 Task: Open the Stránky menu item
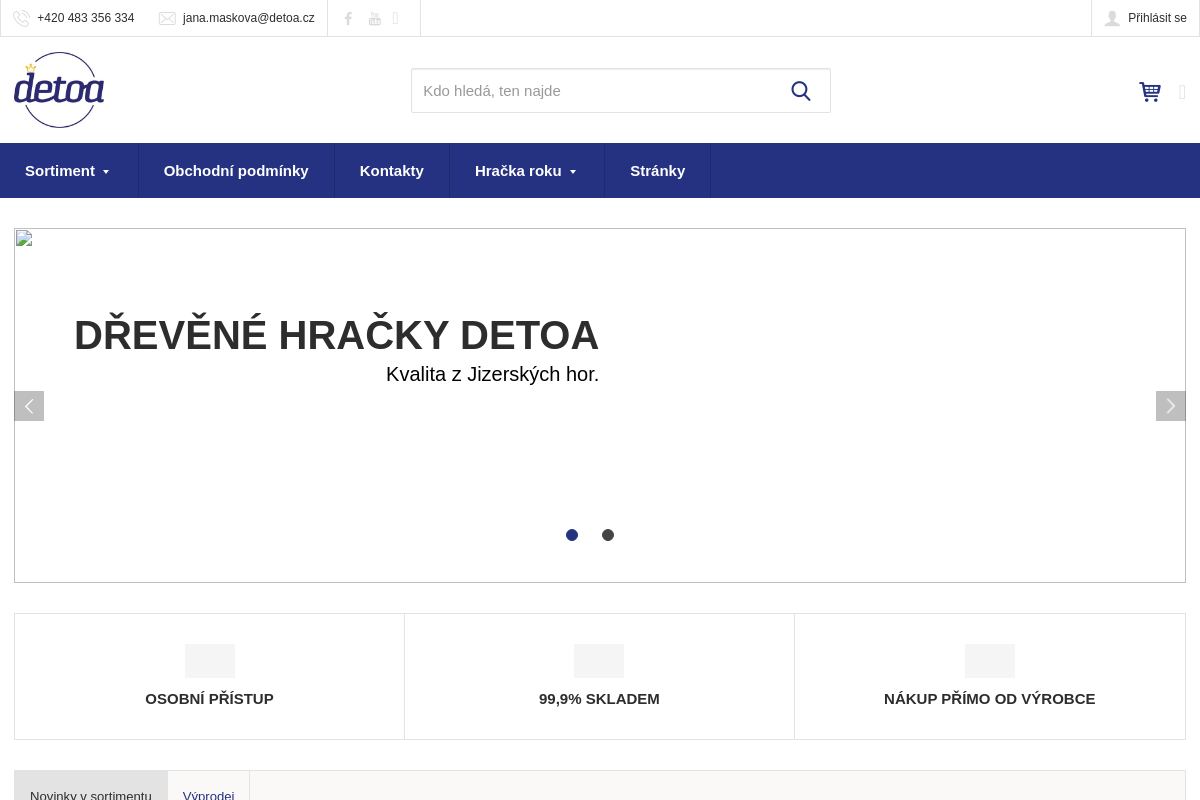pyautogui.click(x=658, y=171)
